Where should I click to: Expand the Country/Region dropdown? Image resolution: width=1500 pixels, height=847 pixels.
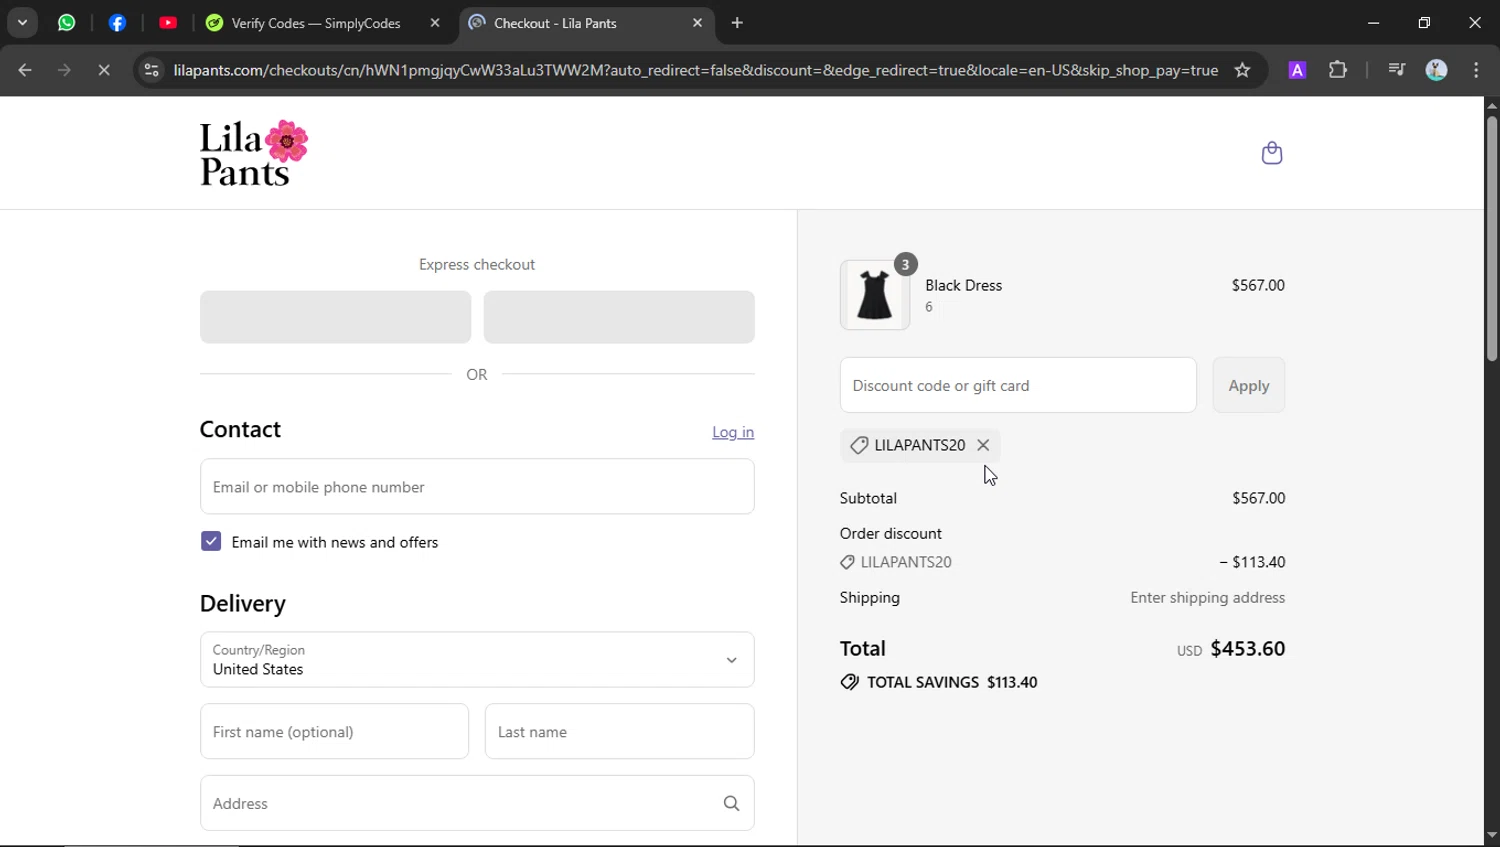477,660
